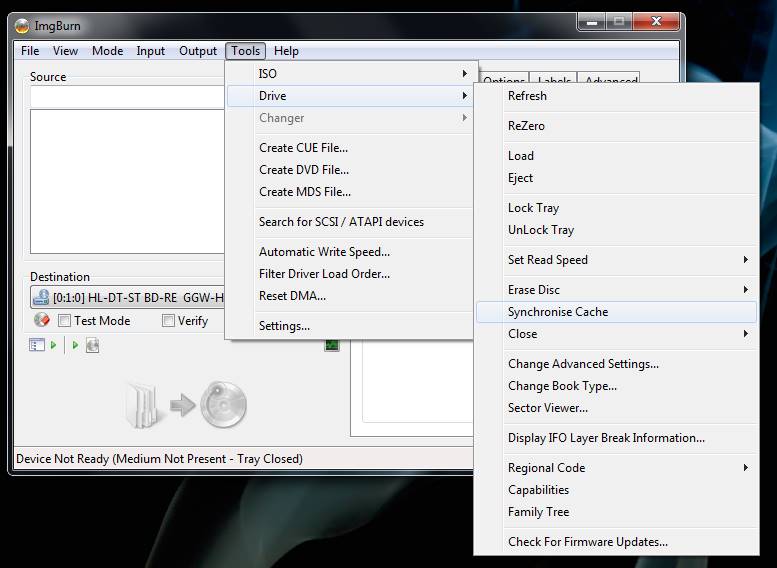Screen dimensions: 777x568
Task: Open the Help menu
Action: [286, 51]
